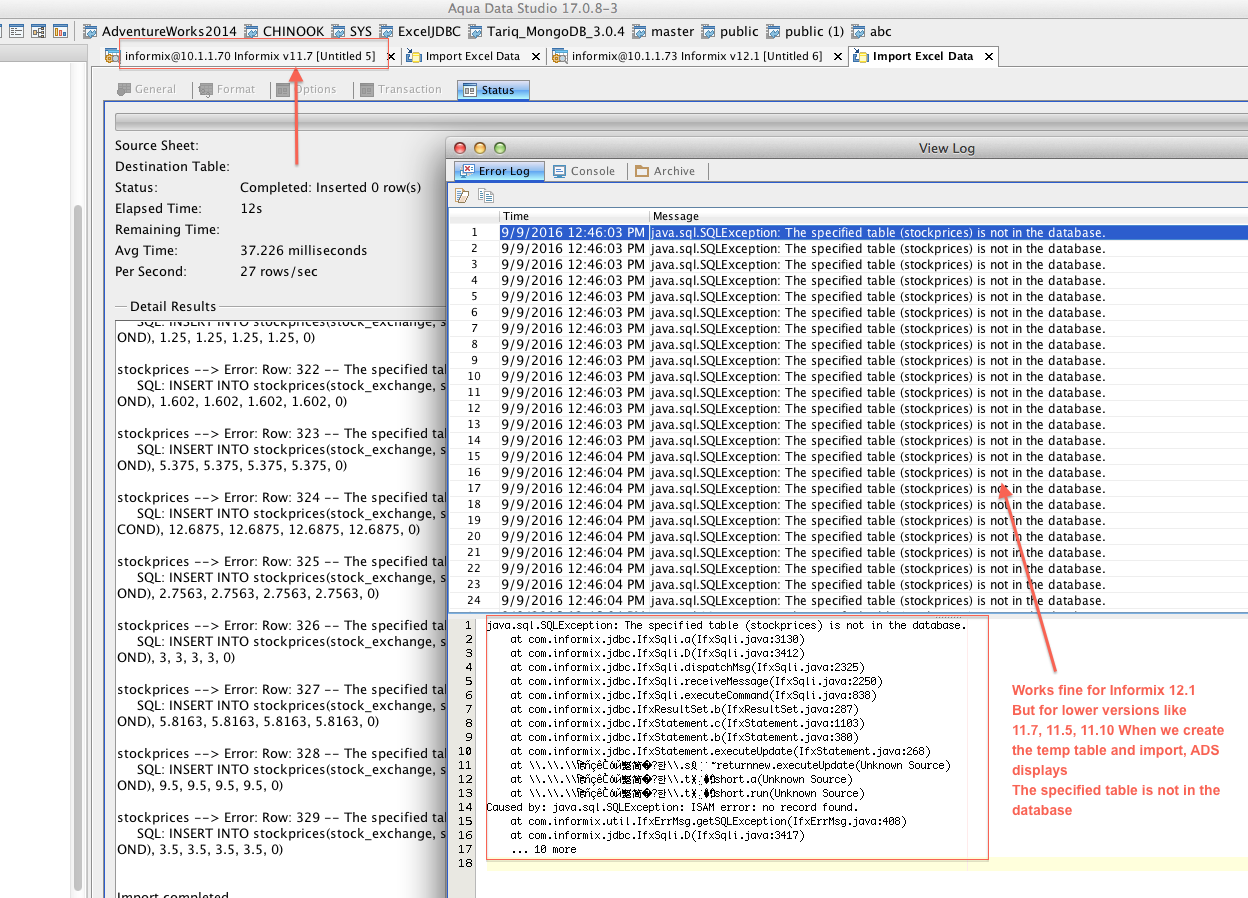This screenshot has width=1248, height=898.
Task: Select log row 15 timestamped 12:46:04 PM
Action: click(x=848, y=457)
